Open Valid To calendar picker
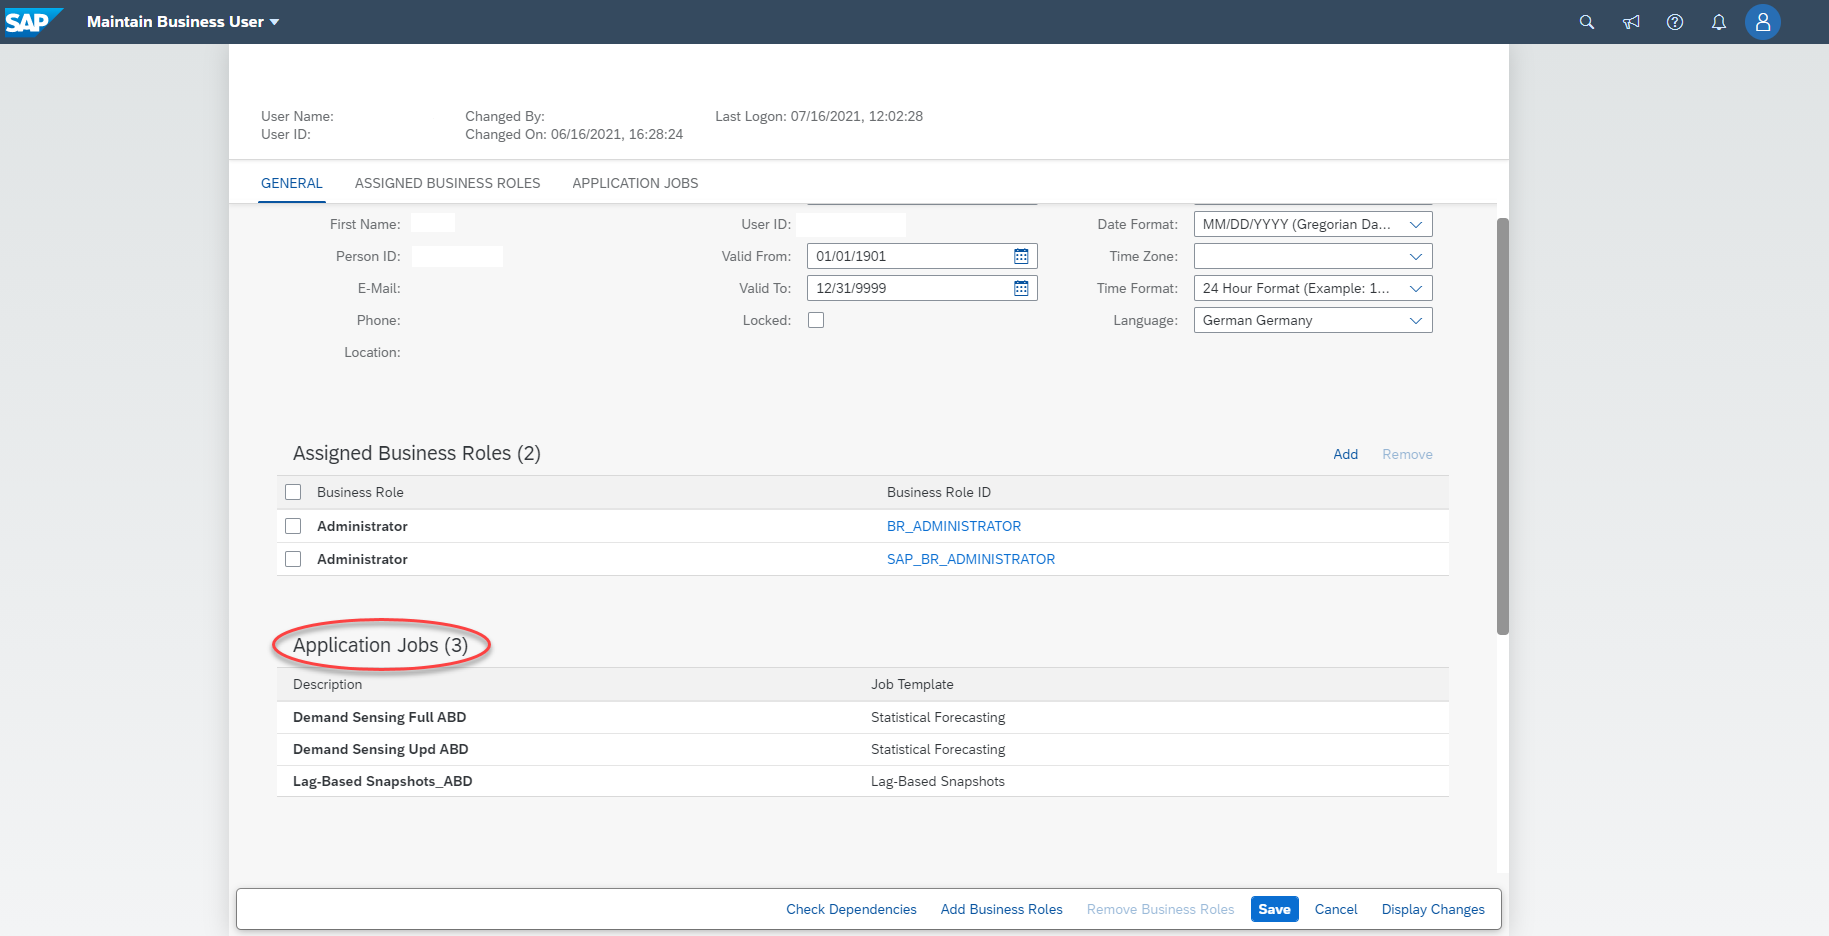This screenshot has height=936, width=1829. click(x=1021, y=288)
